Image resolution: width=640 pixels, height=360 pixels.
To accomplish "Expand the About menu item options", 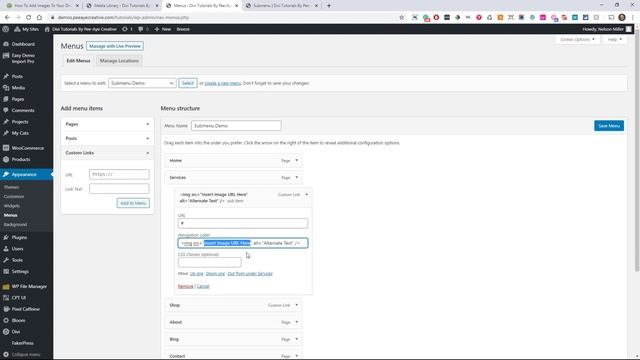I will tap(297, 322).
